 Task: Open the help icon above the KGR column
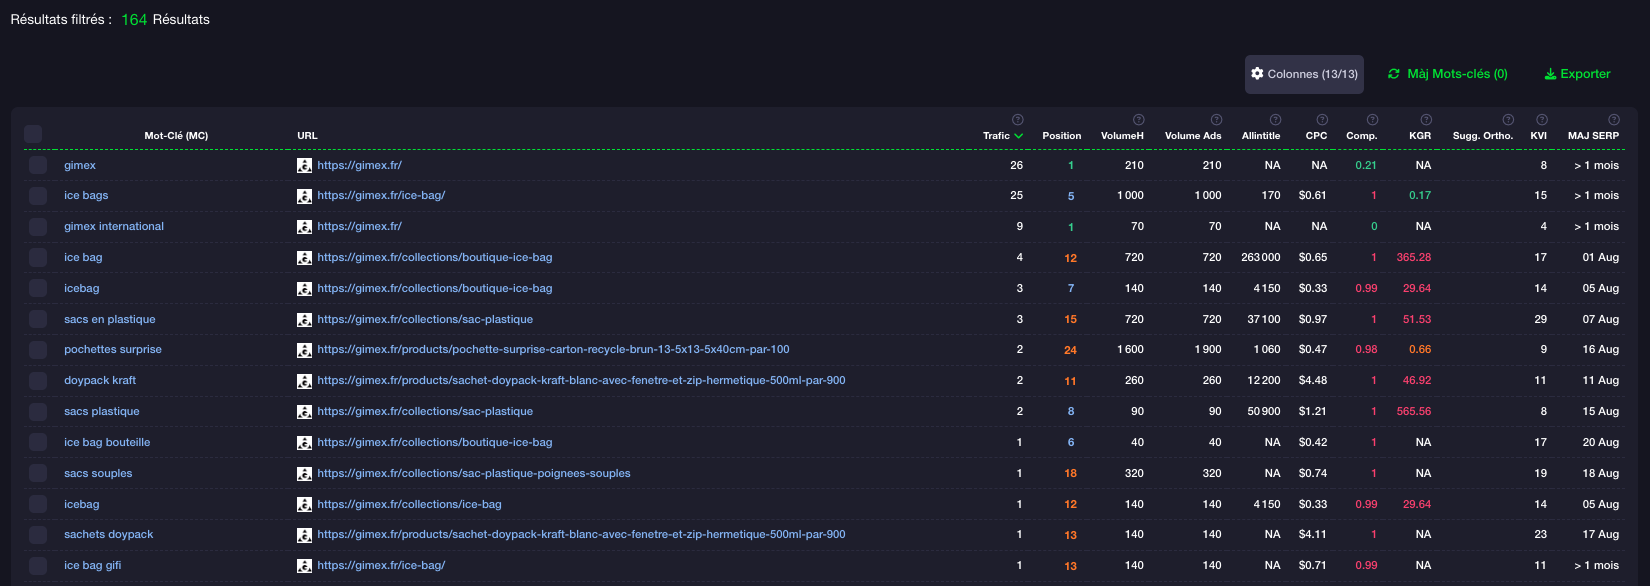(x=1425, y=120)
